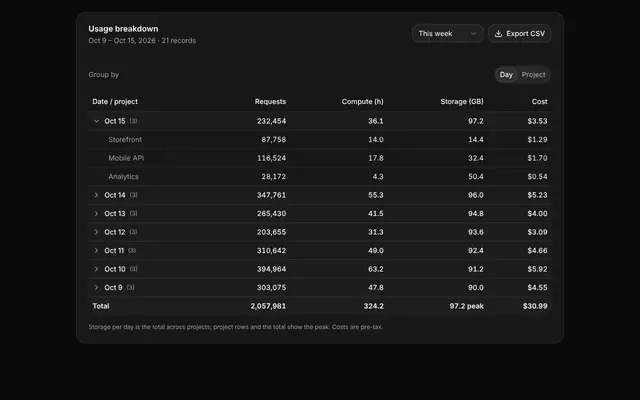Click the Group by label
This screenshot has width=640, height=400.
pyautogui.click(x=104, y=75)
